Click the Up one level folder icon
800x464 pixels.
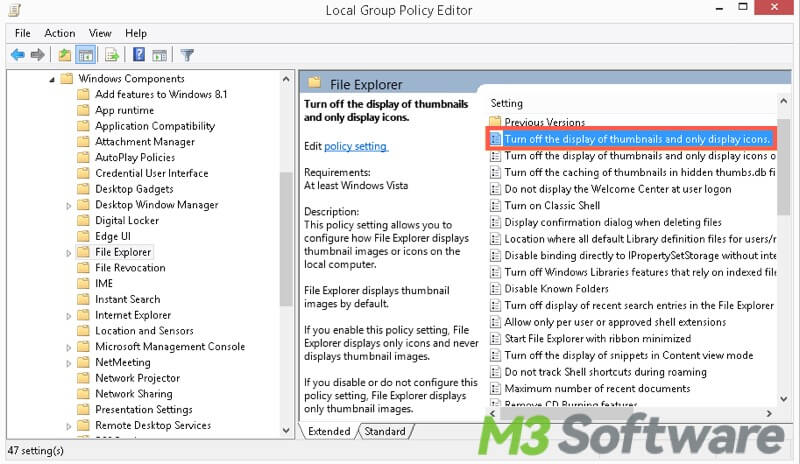[x=65, y=54]
